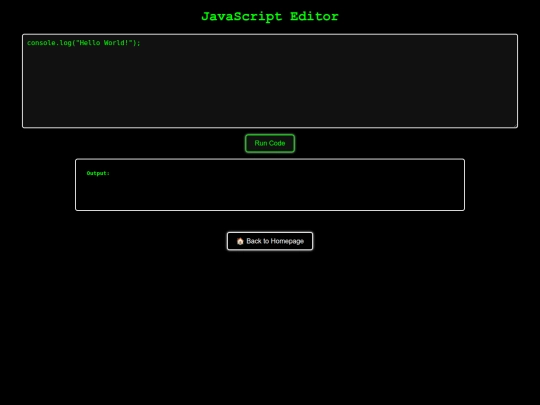The width and height of the screenshot is (540, 405).
Task: Click the house icon on homepage button
Action: 240,241
